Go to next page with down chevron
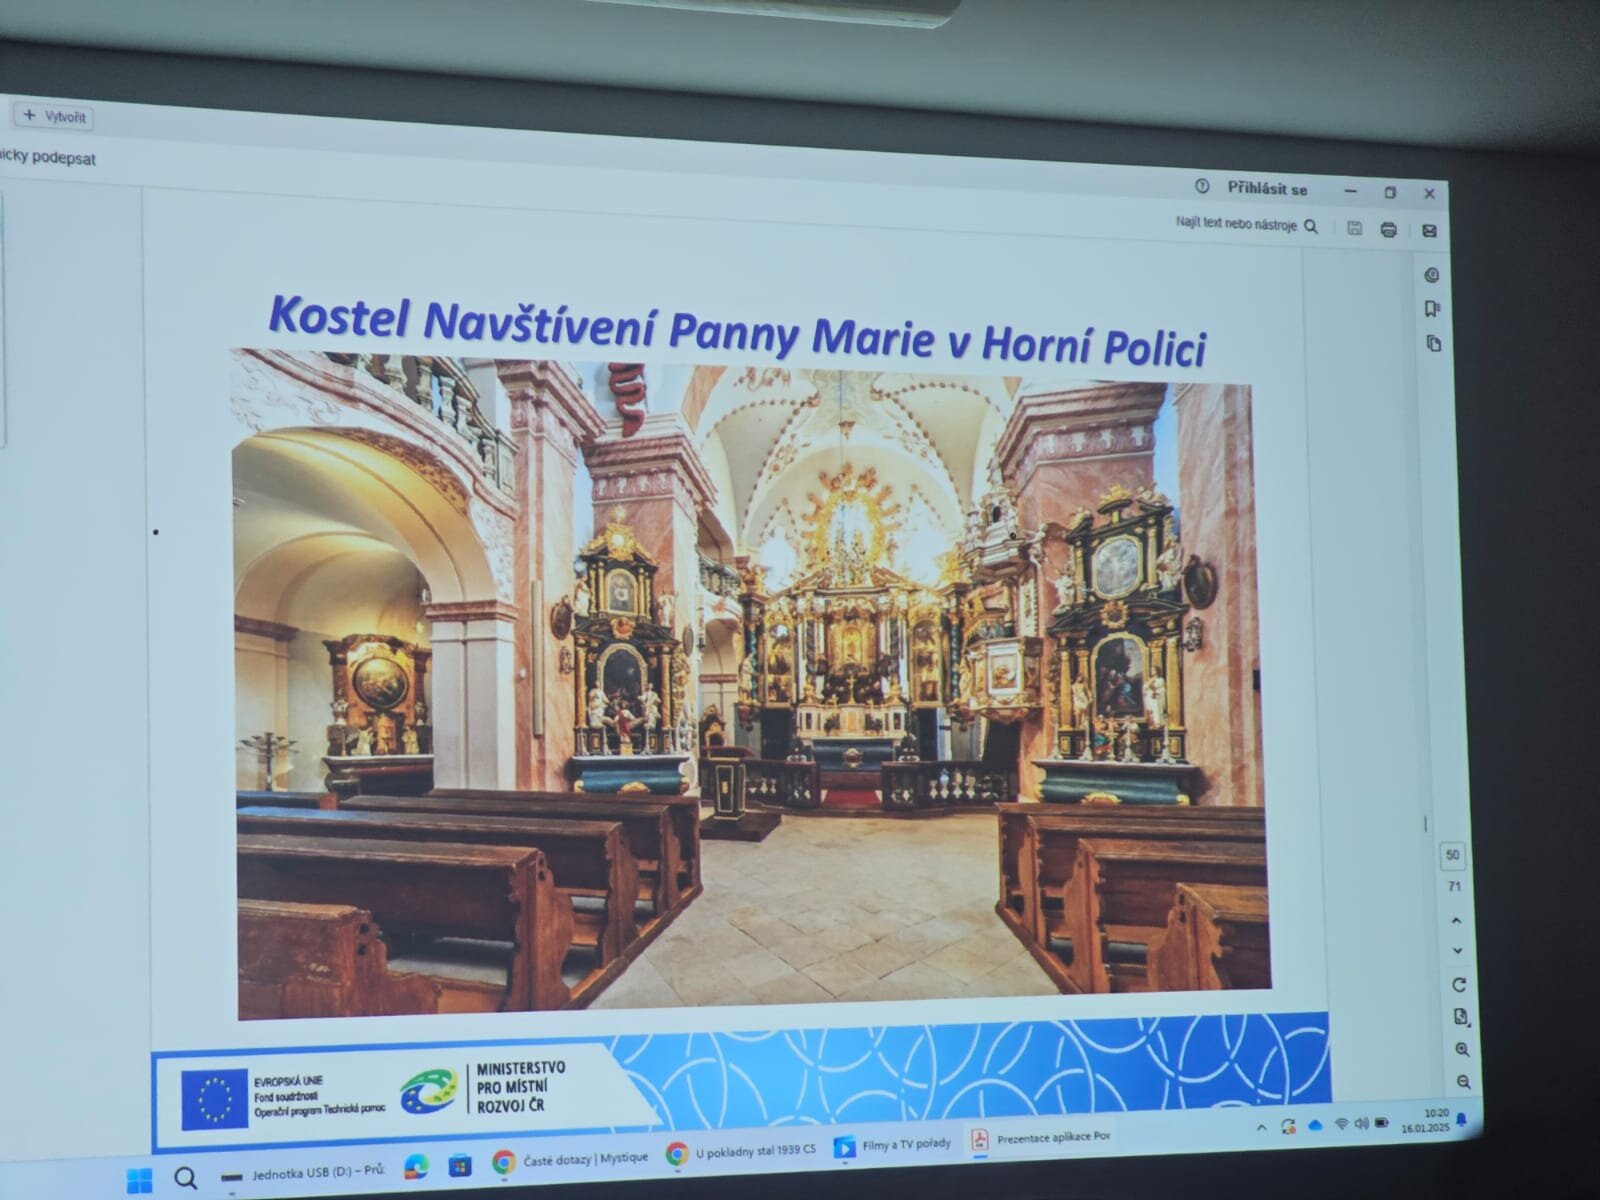 [1457, 951]
